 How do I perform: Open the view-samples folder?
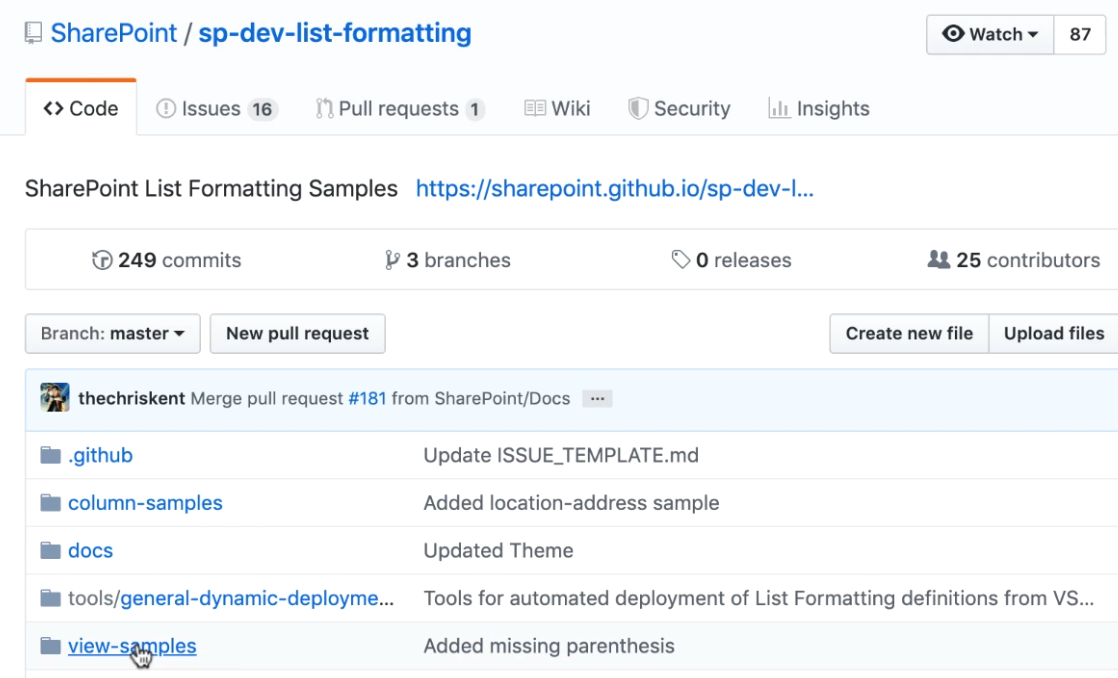point(132,646)
